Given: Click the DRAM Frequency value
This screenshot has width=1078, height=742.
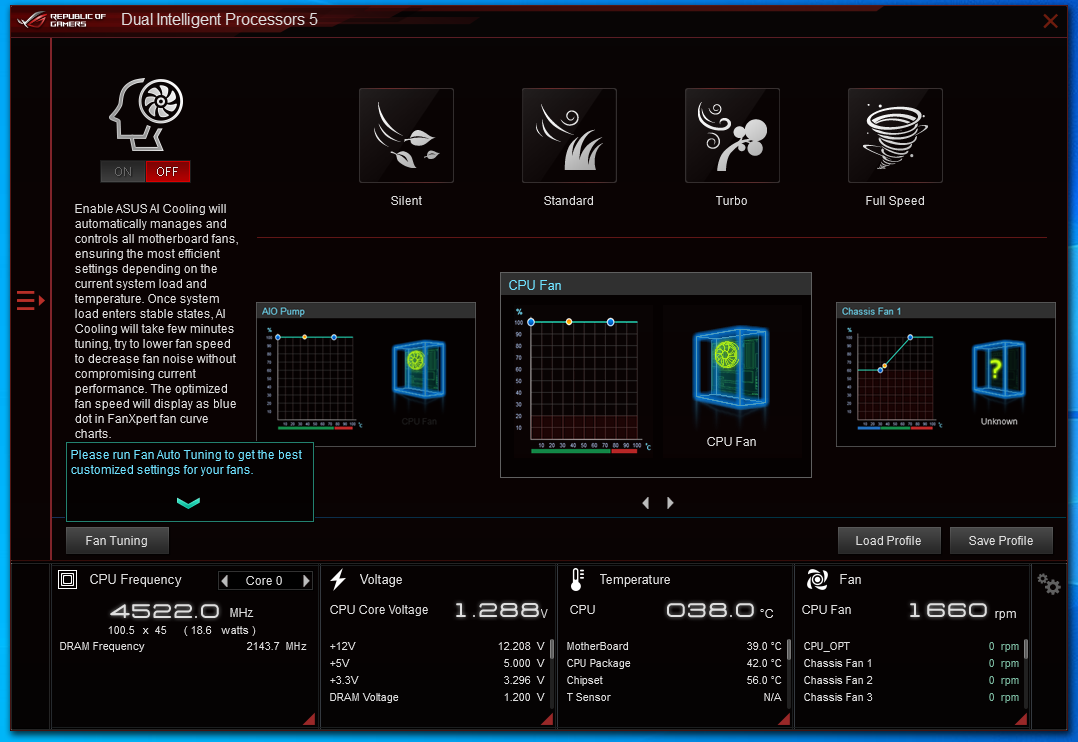Looking at the screenshot, I should (276, 646).
